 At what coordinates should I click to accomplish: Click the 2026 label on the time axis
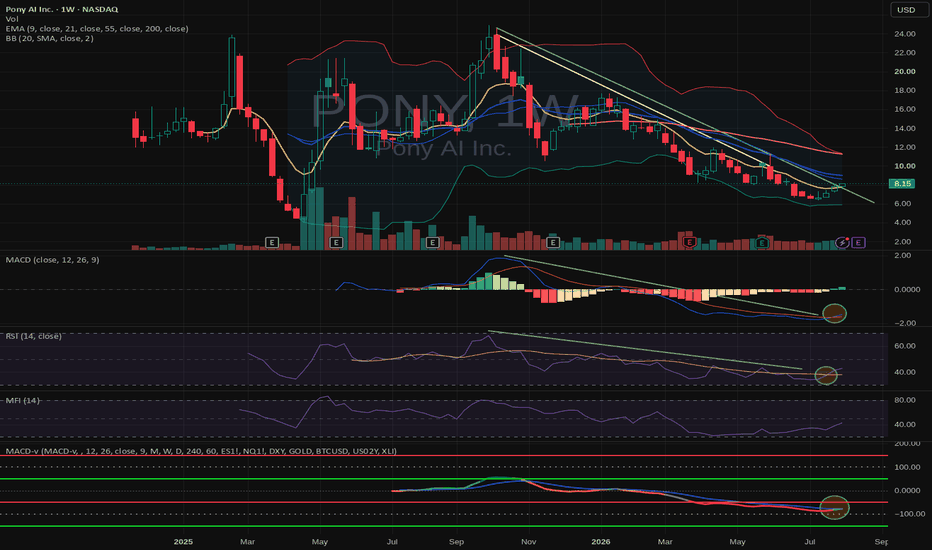tap(601, 542)
